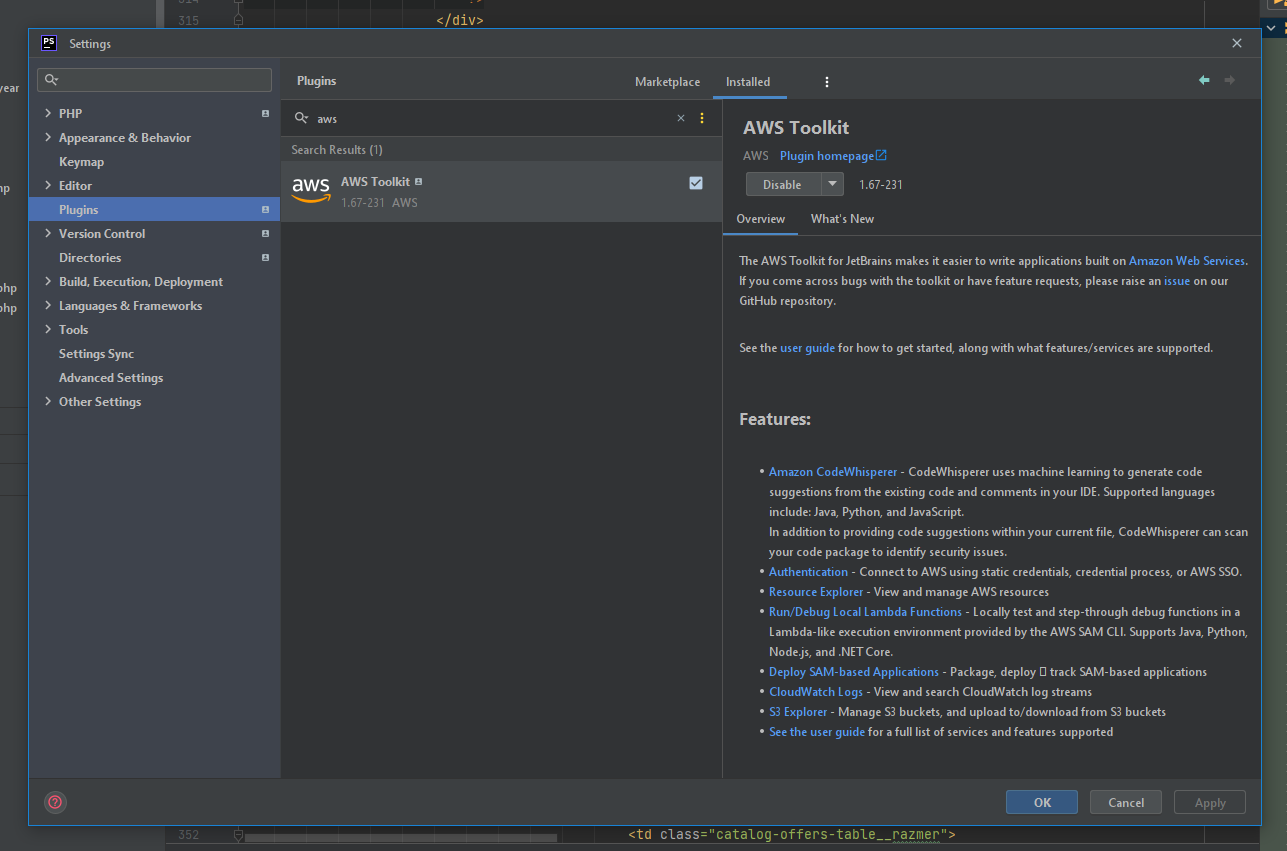Click the project-level icon next to PHP

click(x=265, y=114)
